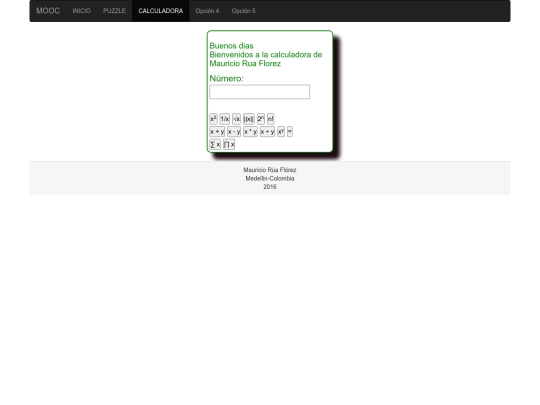Click the 'Buenos dias' greeting text
The width and height of the screenshot is (540, 405).
tap(231, 46)
